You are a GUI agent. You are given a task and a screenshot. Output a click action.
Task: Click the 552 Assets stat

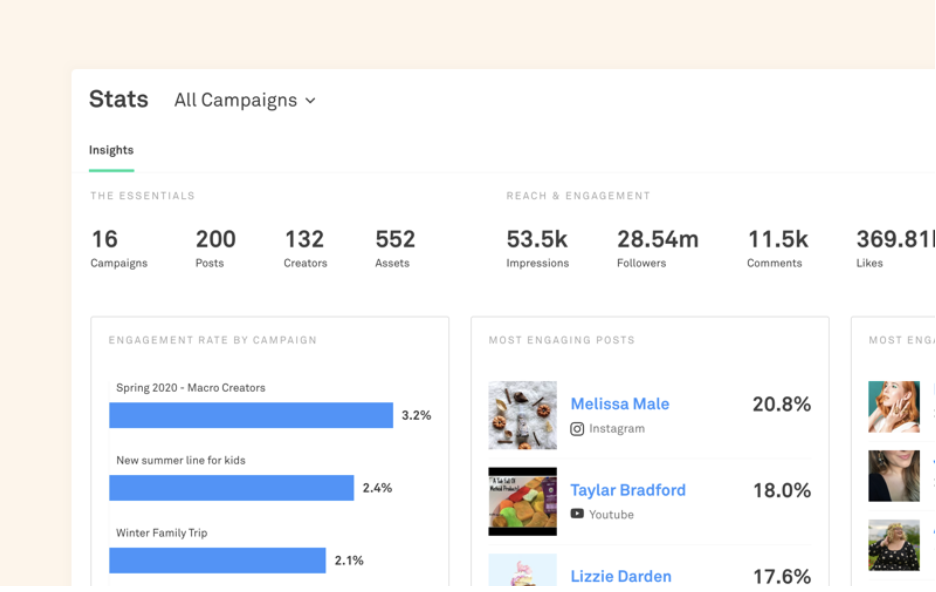[x=394, y=248]
